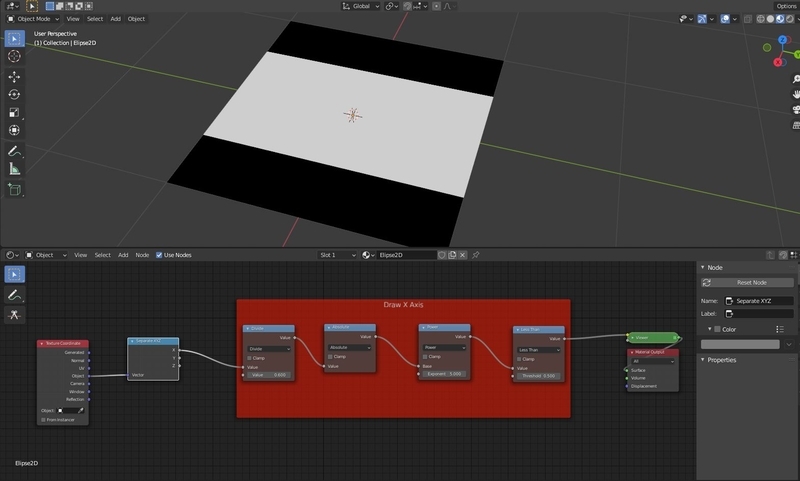Select the Add Cube tool
800x481 pixels.
14,189
